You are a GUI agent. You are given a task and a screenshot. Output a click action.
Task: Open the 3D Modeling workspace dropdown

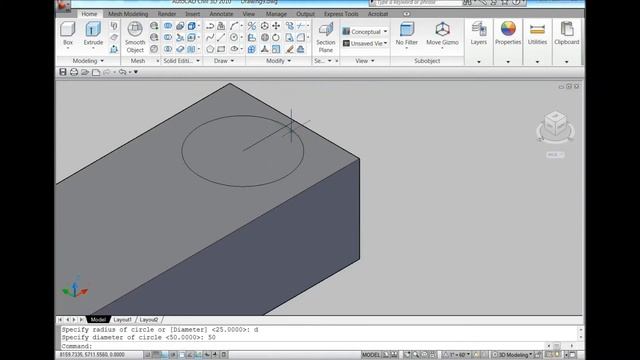click(x=512, y=355)
